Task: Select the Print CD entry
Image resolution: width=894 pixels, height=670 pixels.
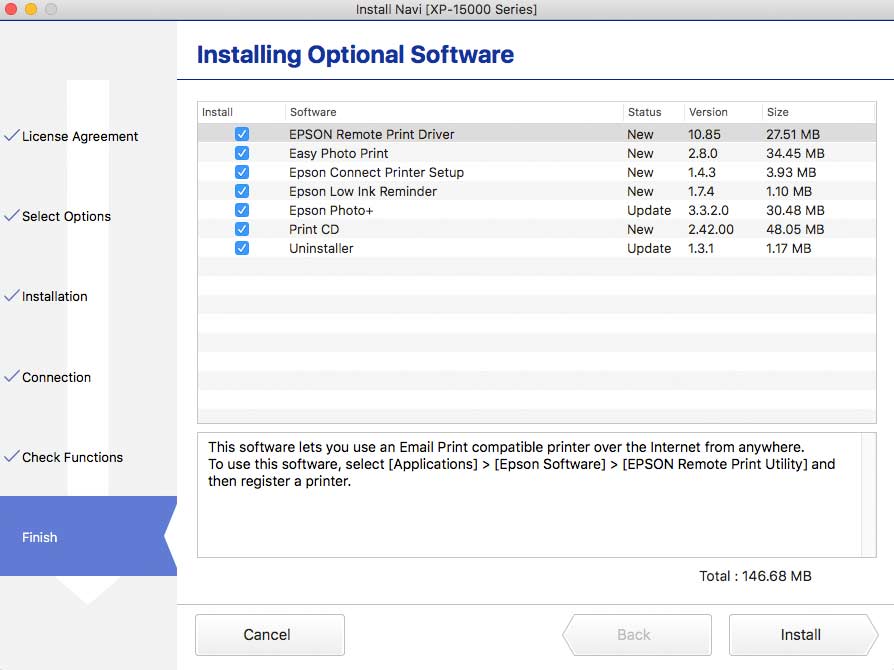Action: click(x=314, y=229)
